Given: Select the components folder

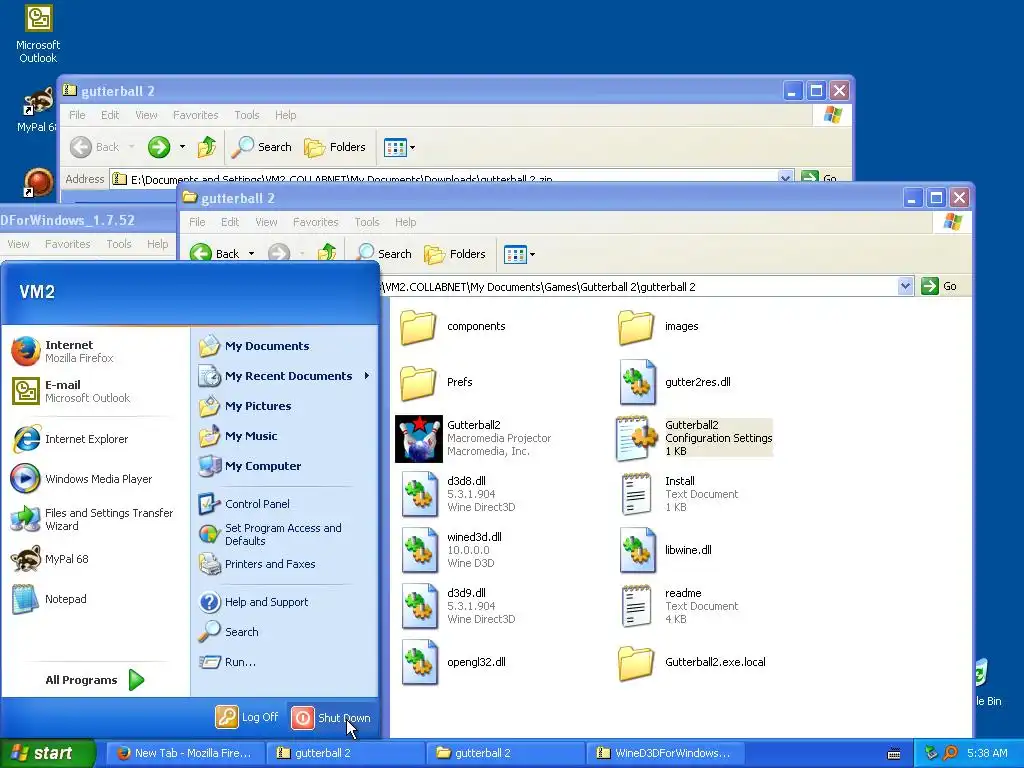Looking at the screenshot, I should pyautogui.click(x=453, y=327).
